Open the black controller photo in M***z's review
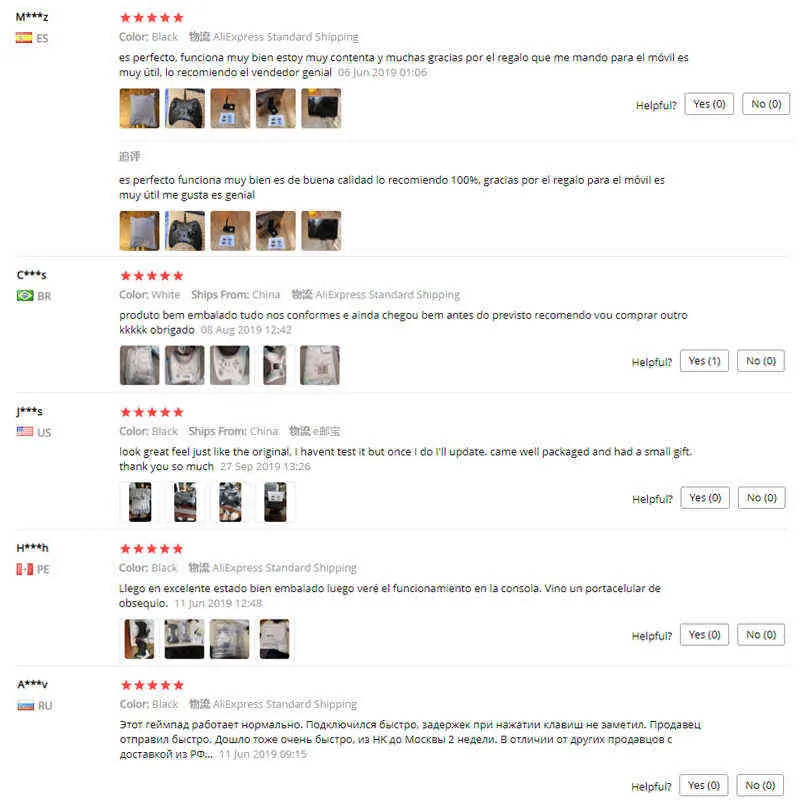 pyautogui.click(x=185, y=108)
